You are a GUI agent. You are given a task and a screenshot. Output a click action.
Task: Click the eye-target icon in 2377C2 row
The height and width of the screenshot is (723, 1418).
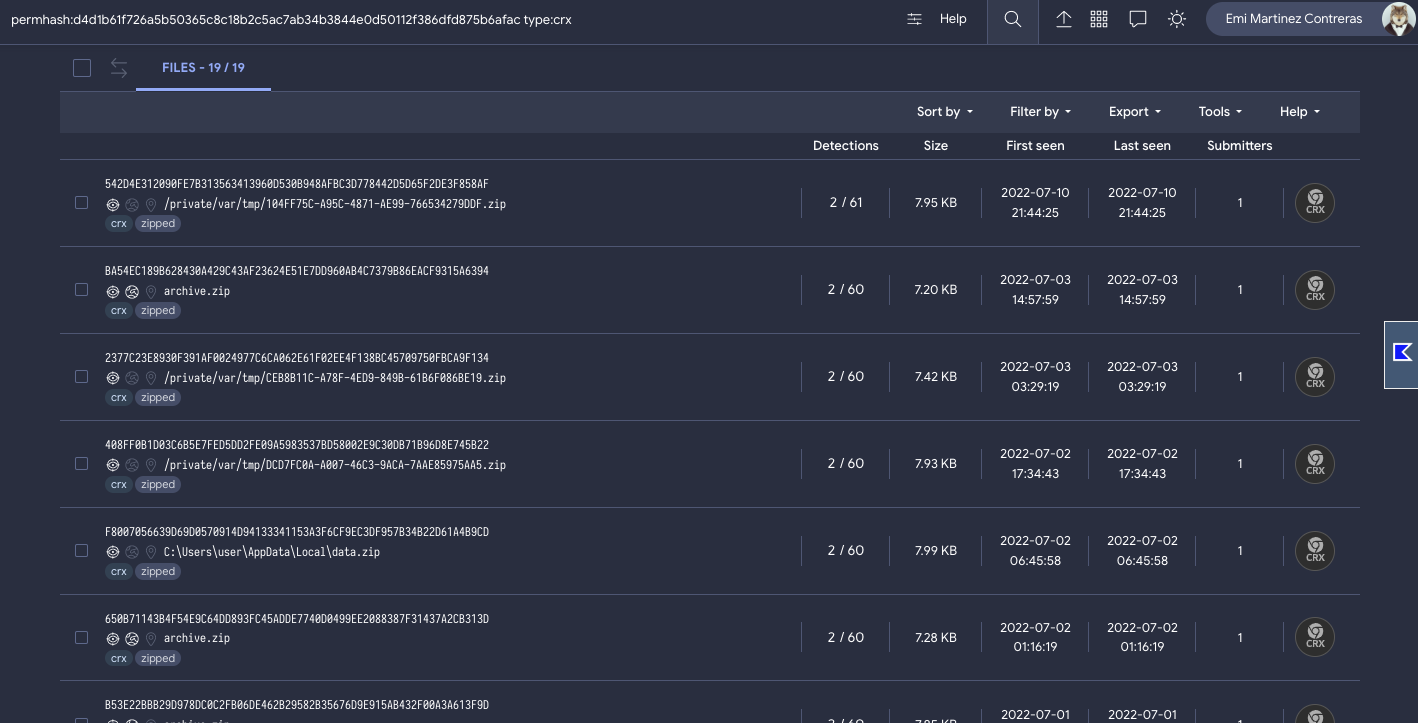tap(113, 378)
